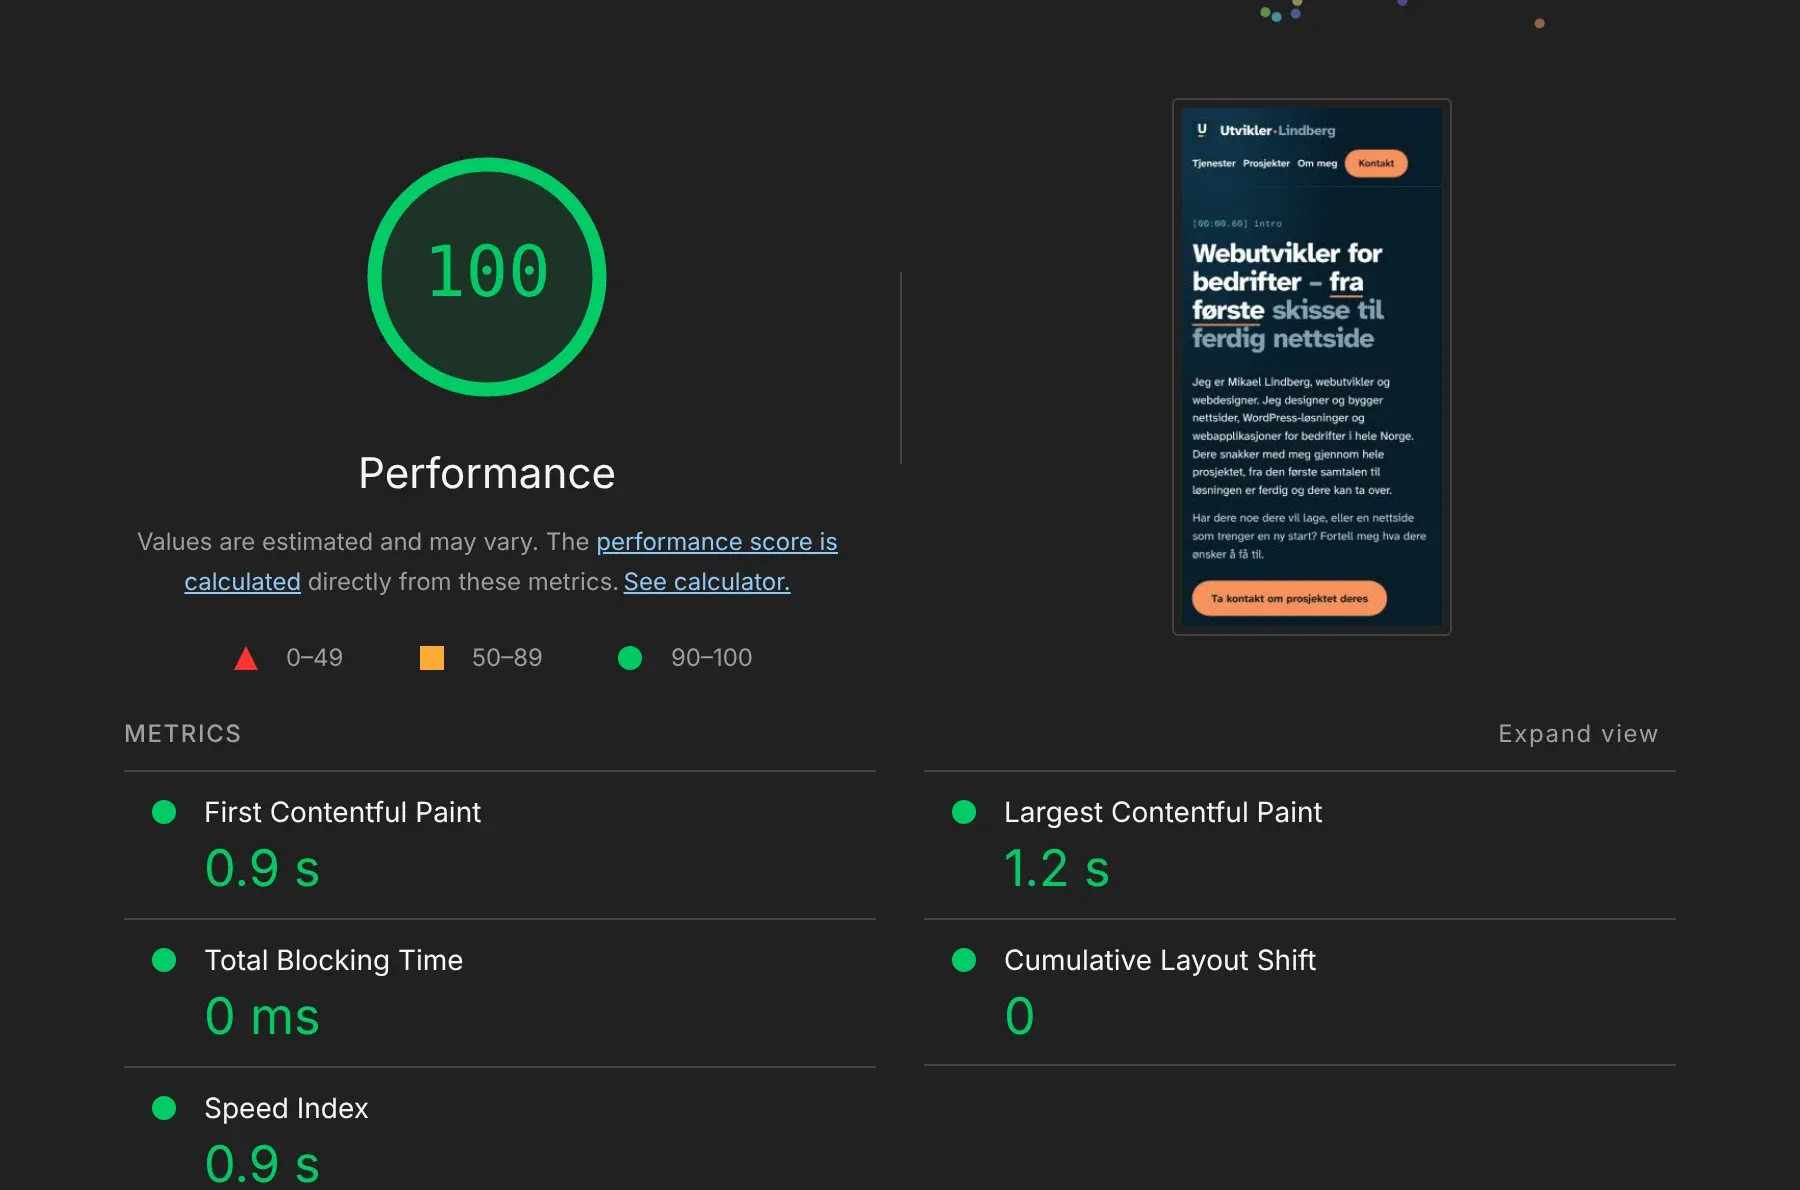Click the First Contentful Paint value 0.9 s

pos(262,868)
